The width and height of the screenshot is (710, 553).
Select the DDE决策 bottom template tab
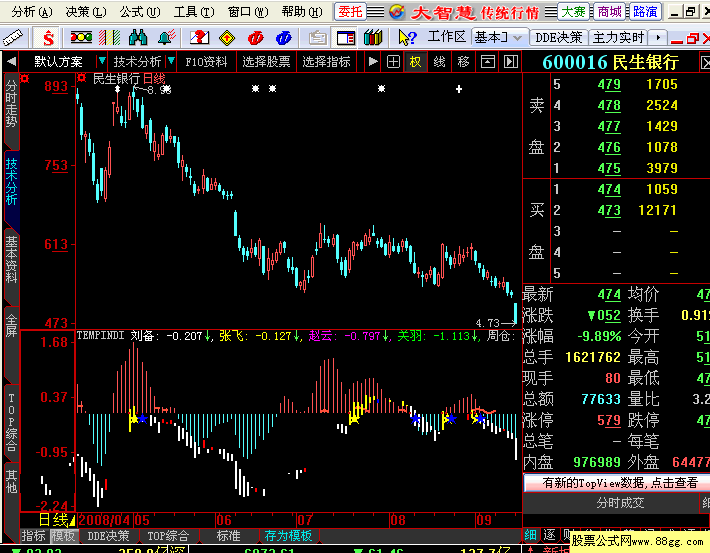(108, 536)
